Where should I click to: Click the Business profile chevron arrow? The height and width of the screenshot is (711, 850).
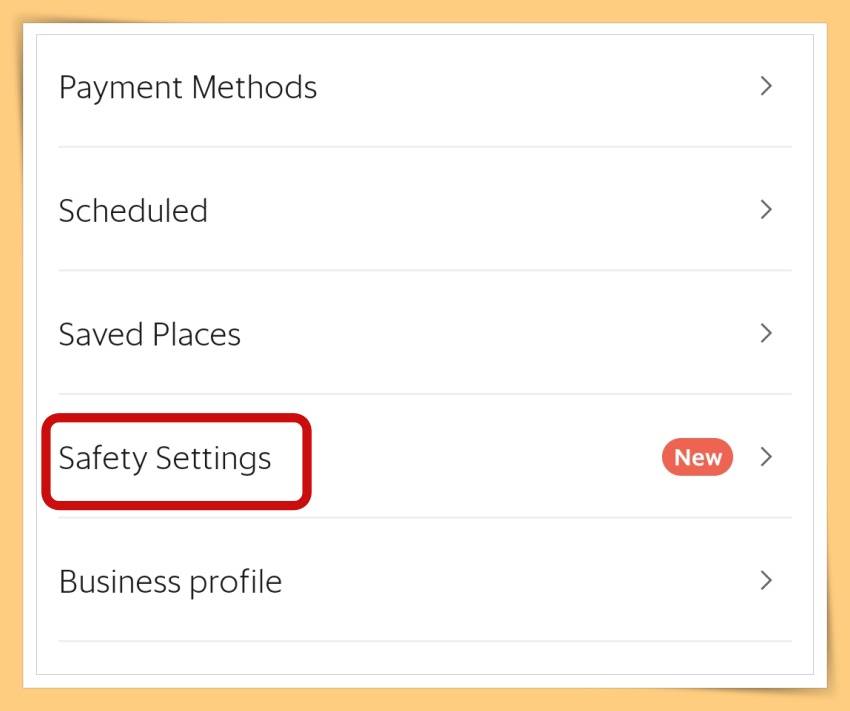pyautogui.click(x=766, y=580)
